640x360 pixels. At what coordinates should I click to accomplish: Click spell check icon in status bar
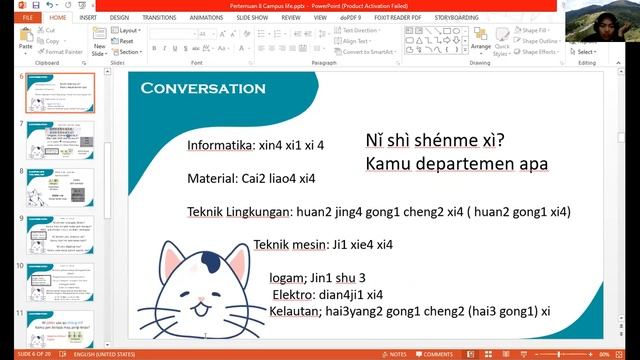pos(62,354)
